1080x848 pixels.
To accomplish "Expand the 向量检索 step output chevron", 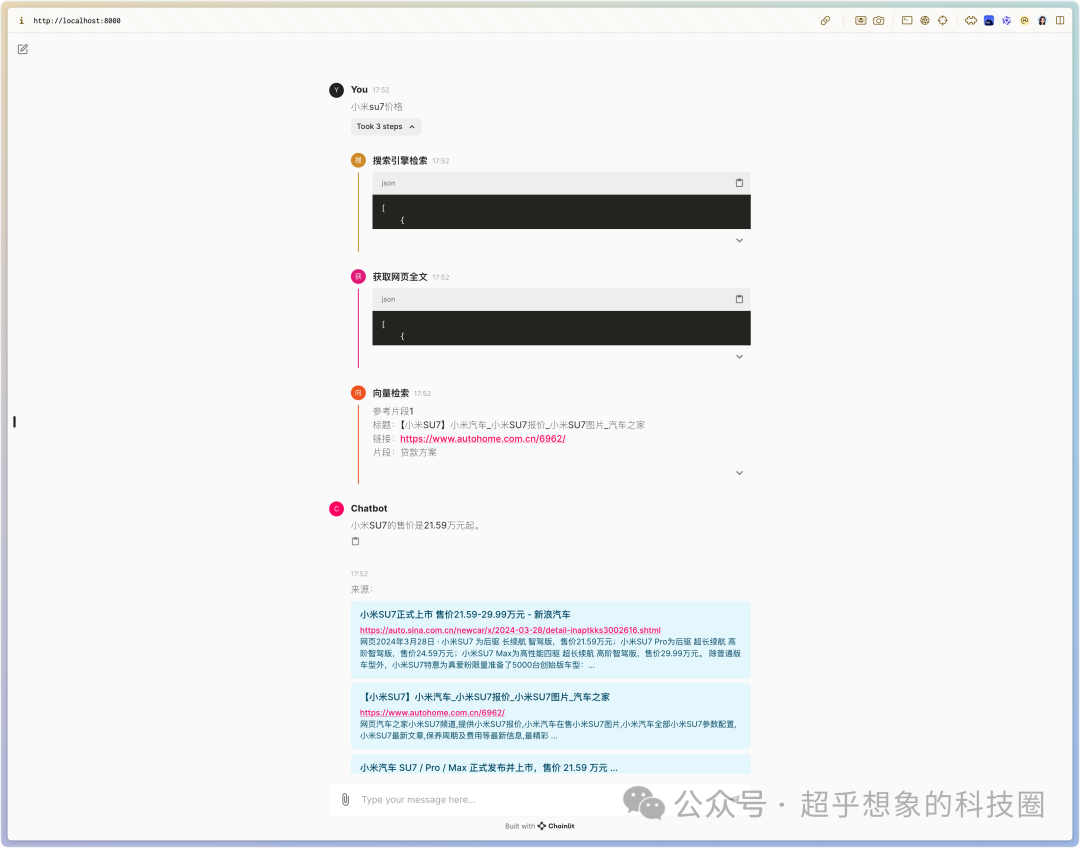I will (739, 473).
